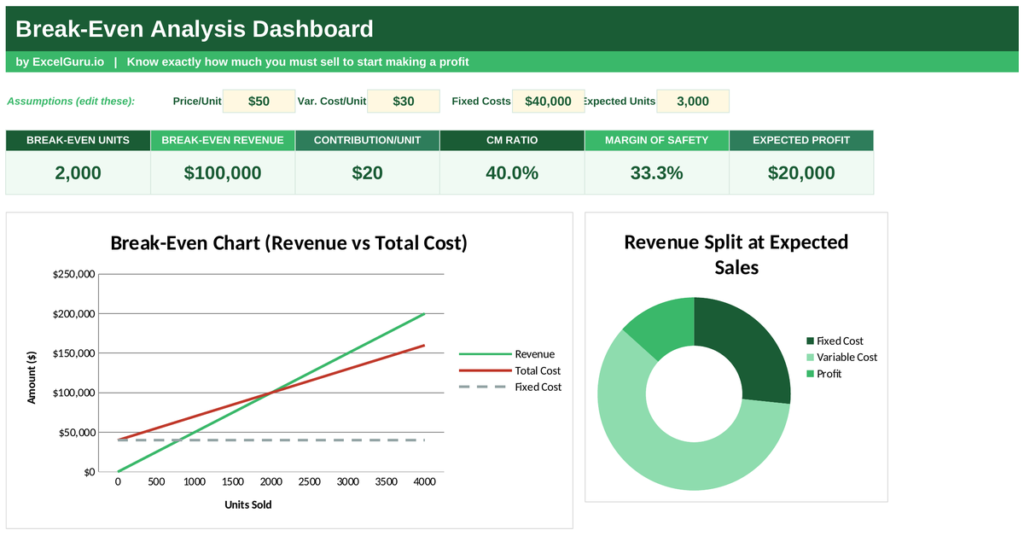Click the break-even units value 2,000
The width and height of the screenshot is (1024, 536).
78,173
